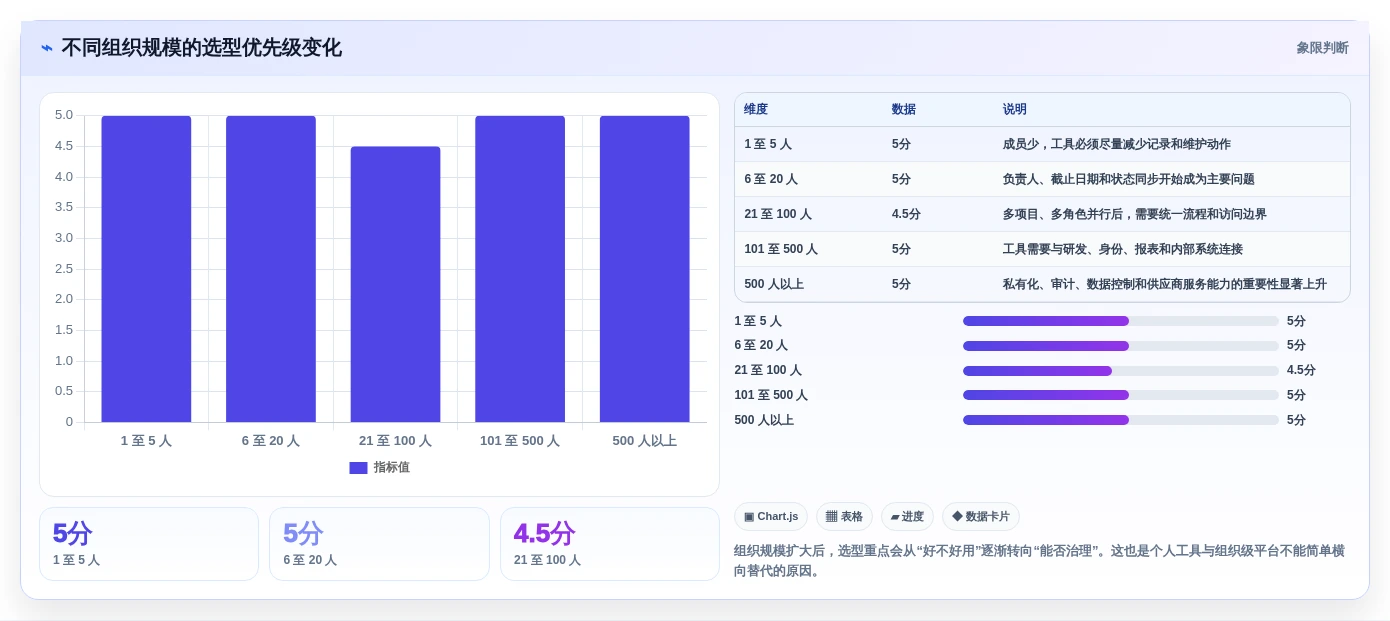Click the 6 至 20 人 progress bar

[x=1121, y=346]
